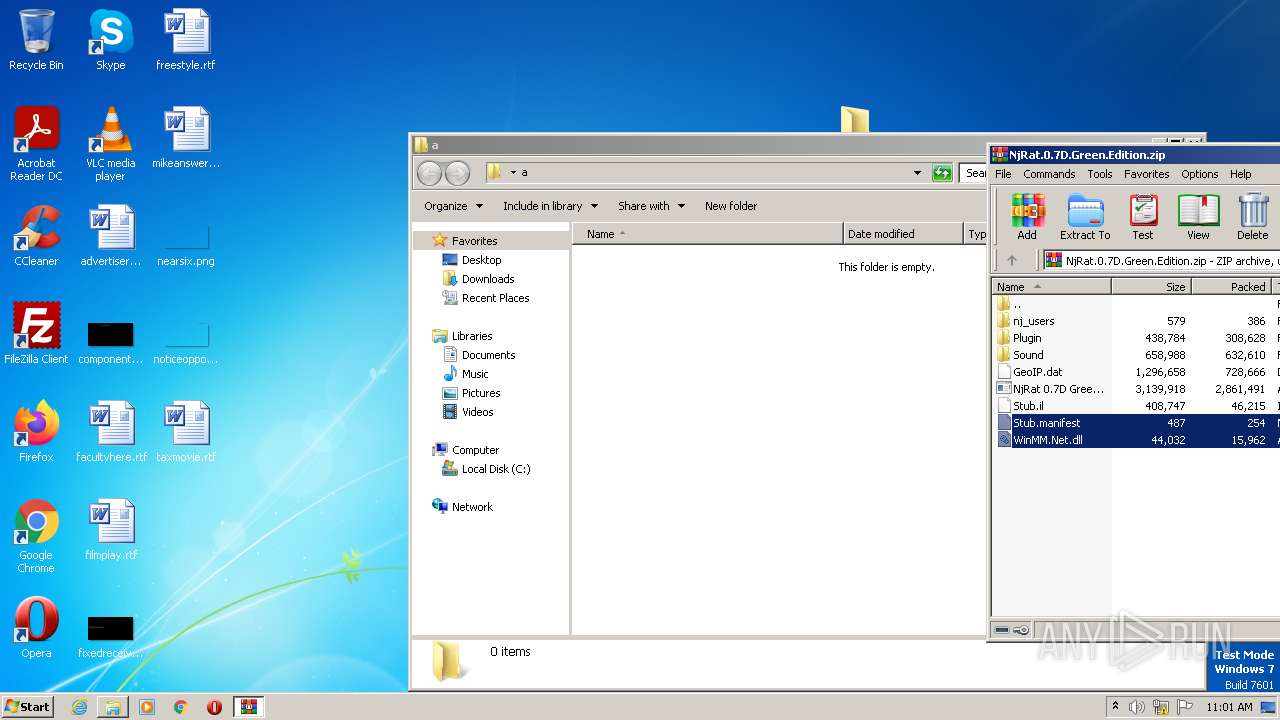
Task: Click the Start button
Action: pos(28,706)
